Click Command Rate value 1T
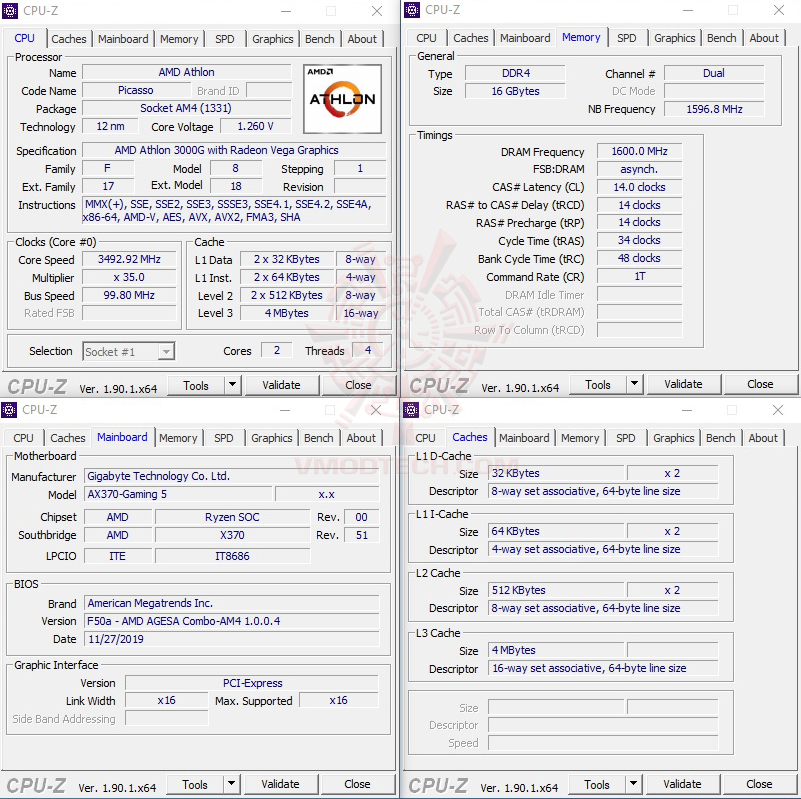This screenshot has width=801, height=799. 640,276
